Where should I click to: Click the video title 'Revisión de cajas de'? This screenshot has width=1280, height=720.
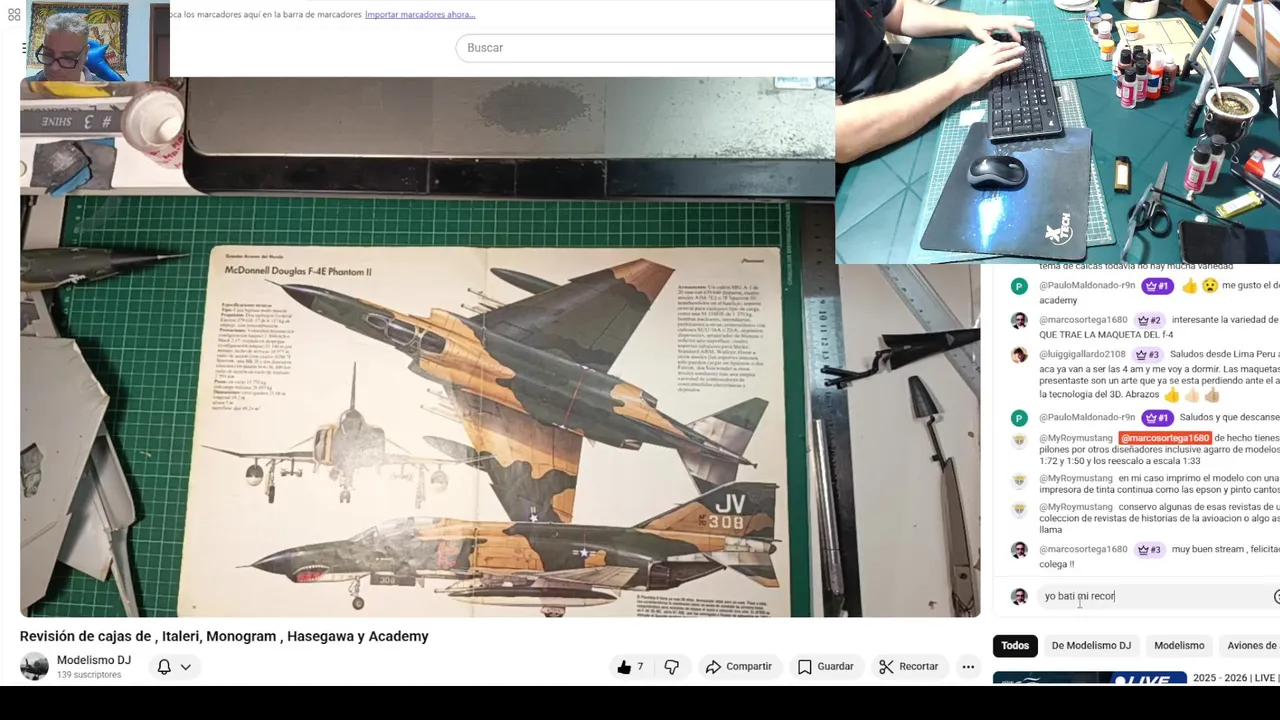click(x=224, y=636)
